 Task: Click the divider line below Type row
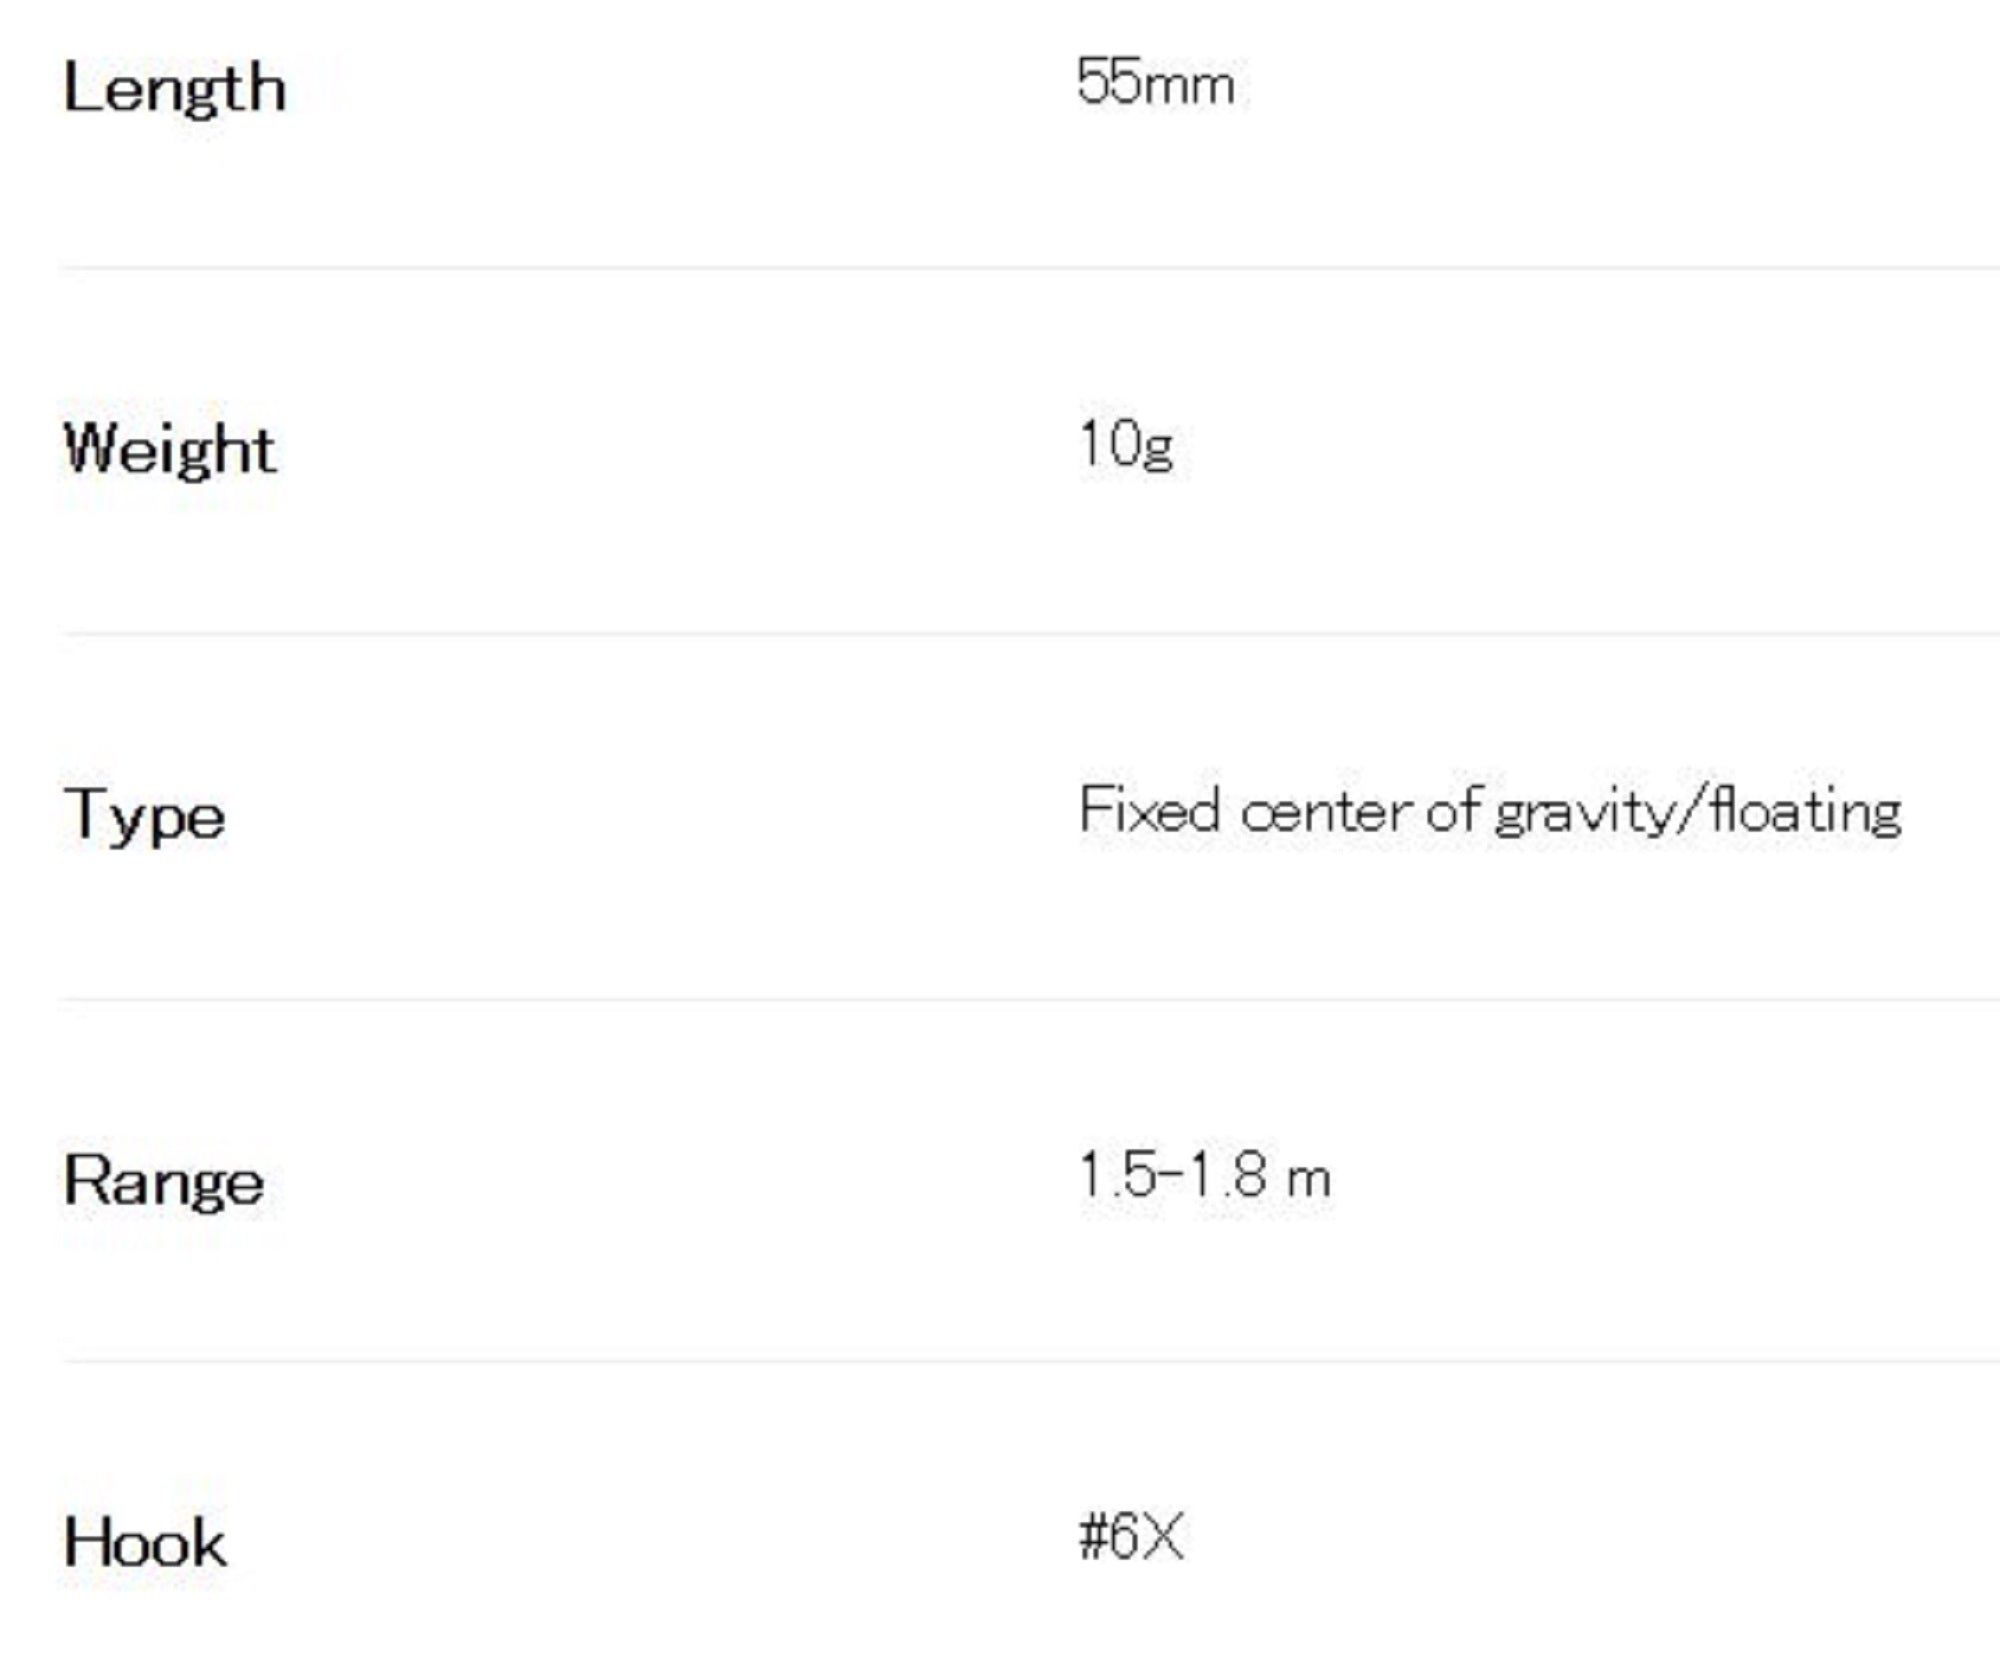1030,998
